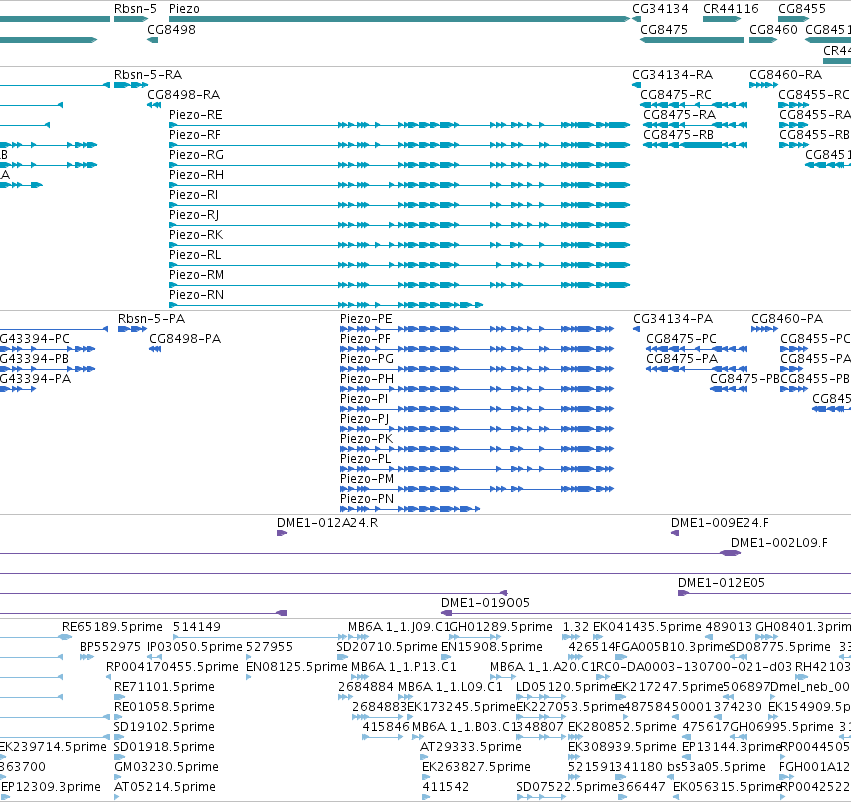
Task: Select the Piezo-RI transcript label
Action: point(193,195)
